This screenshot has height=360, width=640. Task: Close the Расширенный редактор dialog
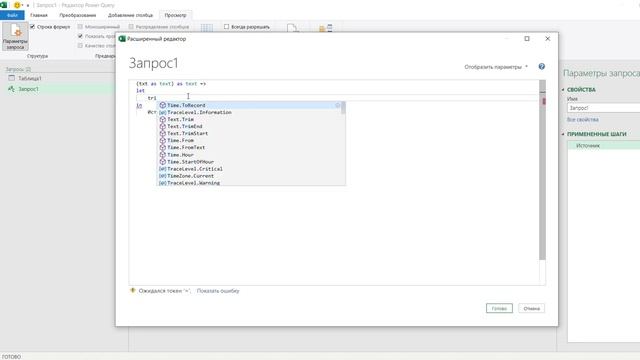pos(548,38)
